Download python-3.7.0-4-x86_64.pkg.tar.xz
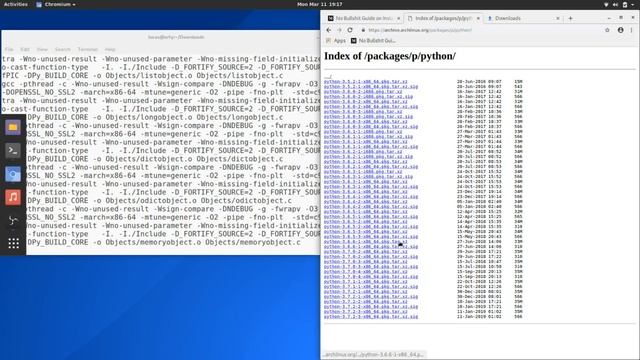This screenshot has width=640, height=360. point(366,271)
